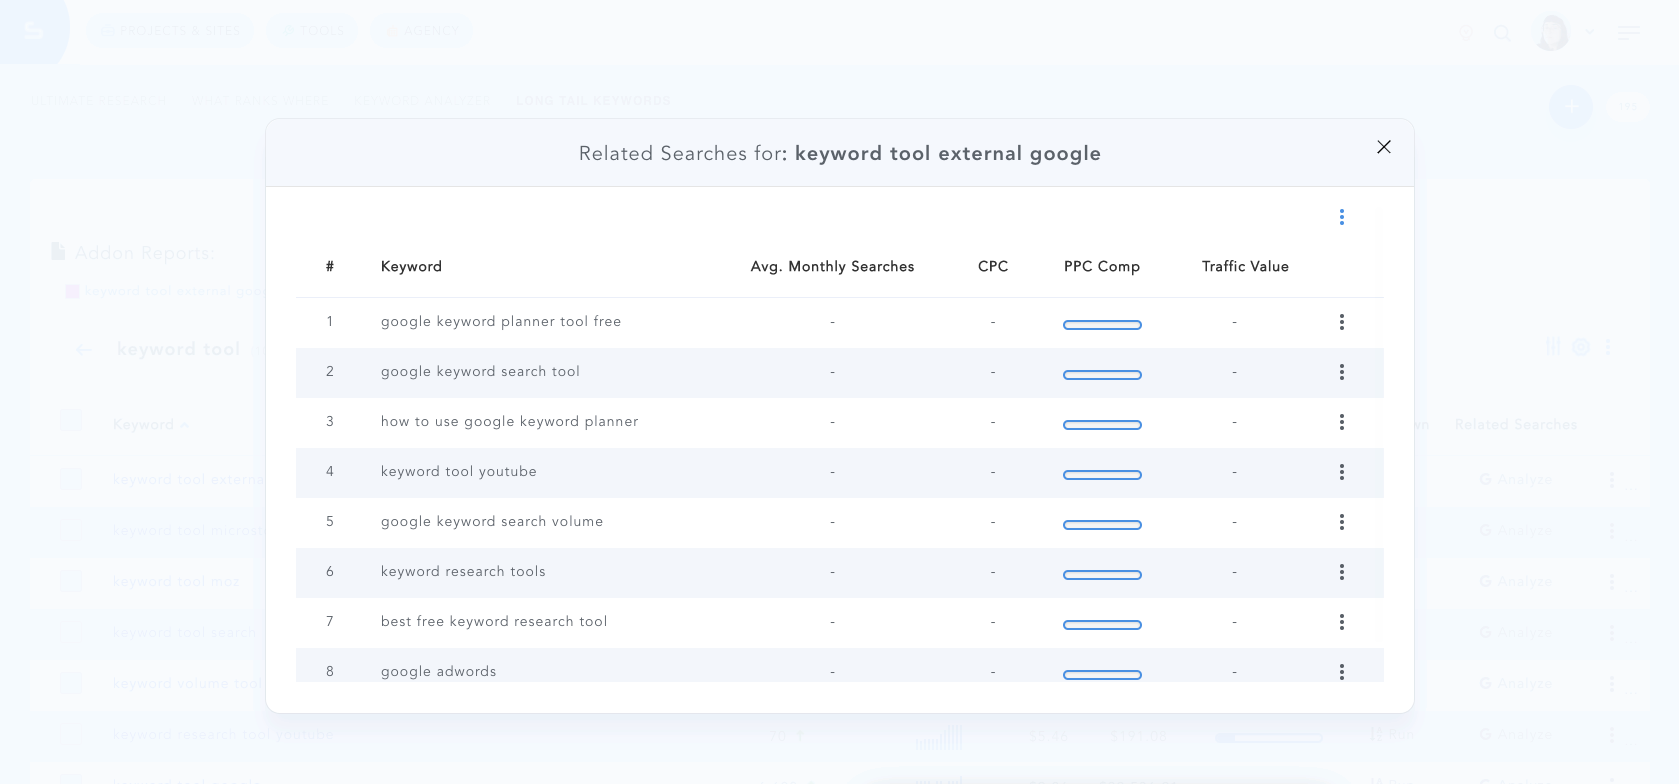
Task: Select keyword 'google keyword search volume'
Action: point(492,522)
